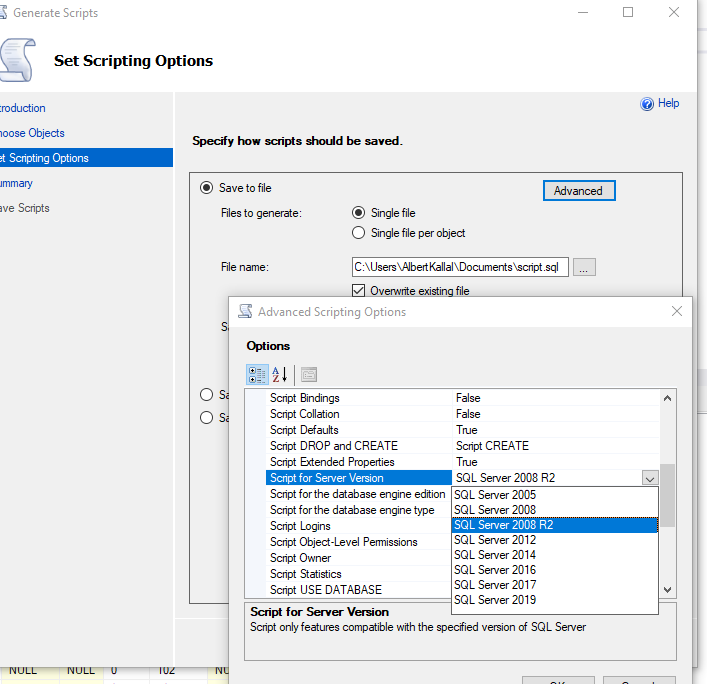Select the Script Statistics property row
The width and height of the screenshot is (707, 684).
click(x=358, y=574)
